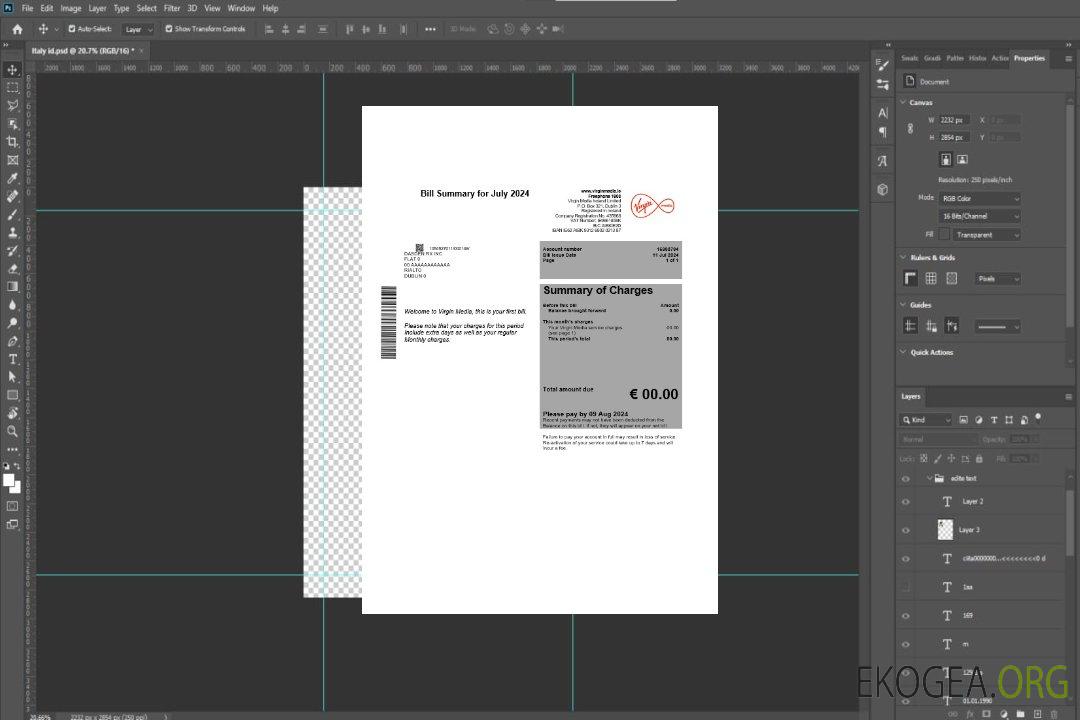This screenshot has width=1080, height=720.
Task: Open the 16 Bits/Channel dropdown
Action: point(979,216)
